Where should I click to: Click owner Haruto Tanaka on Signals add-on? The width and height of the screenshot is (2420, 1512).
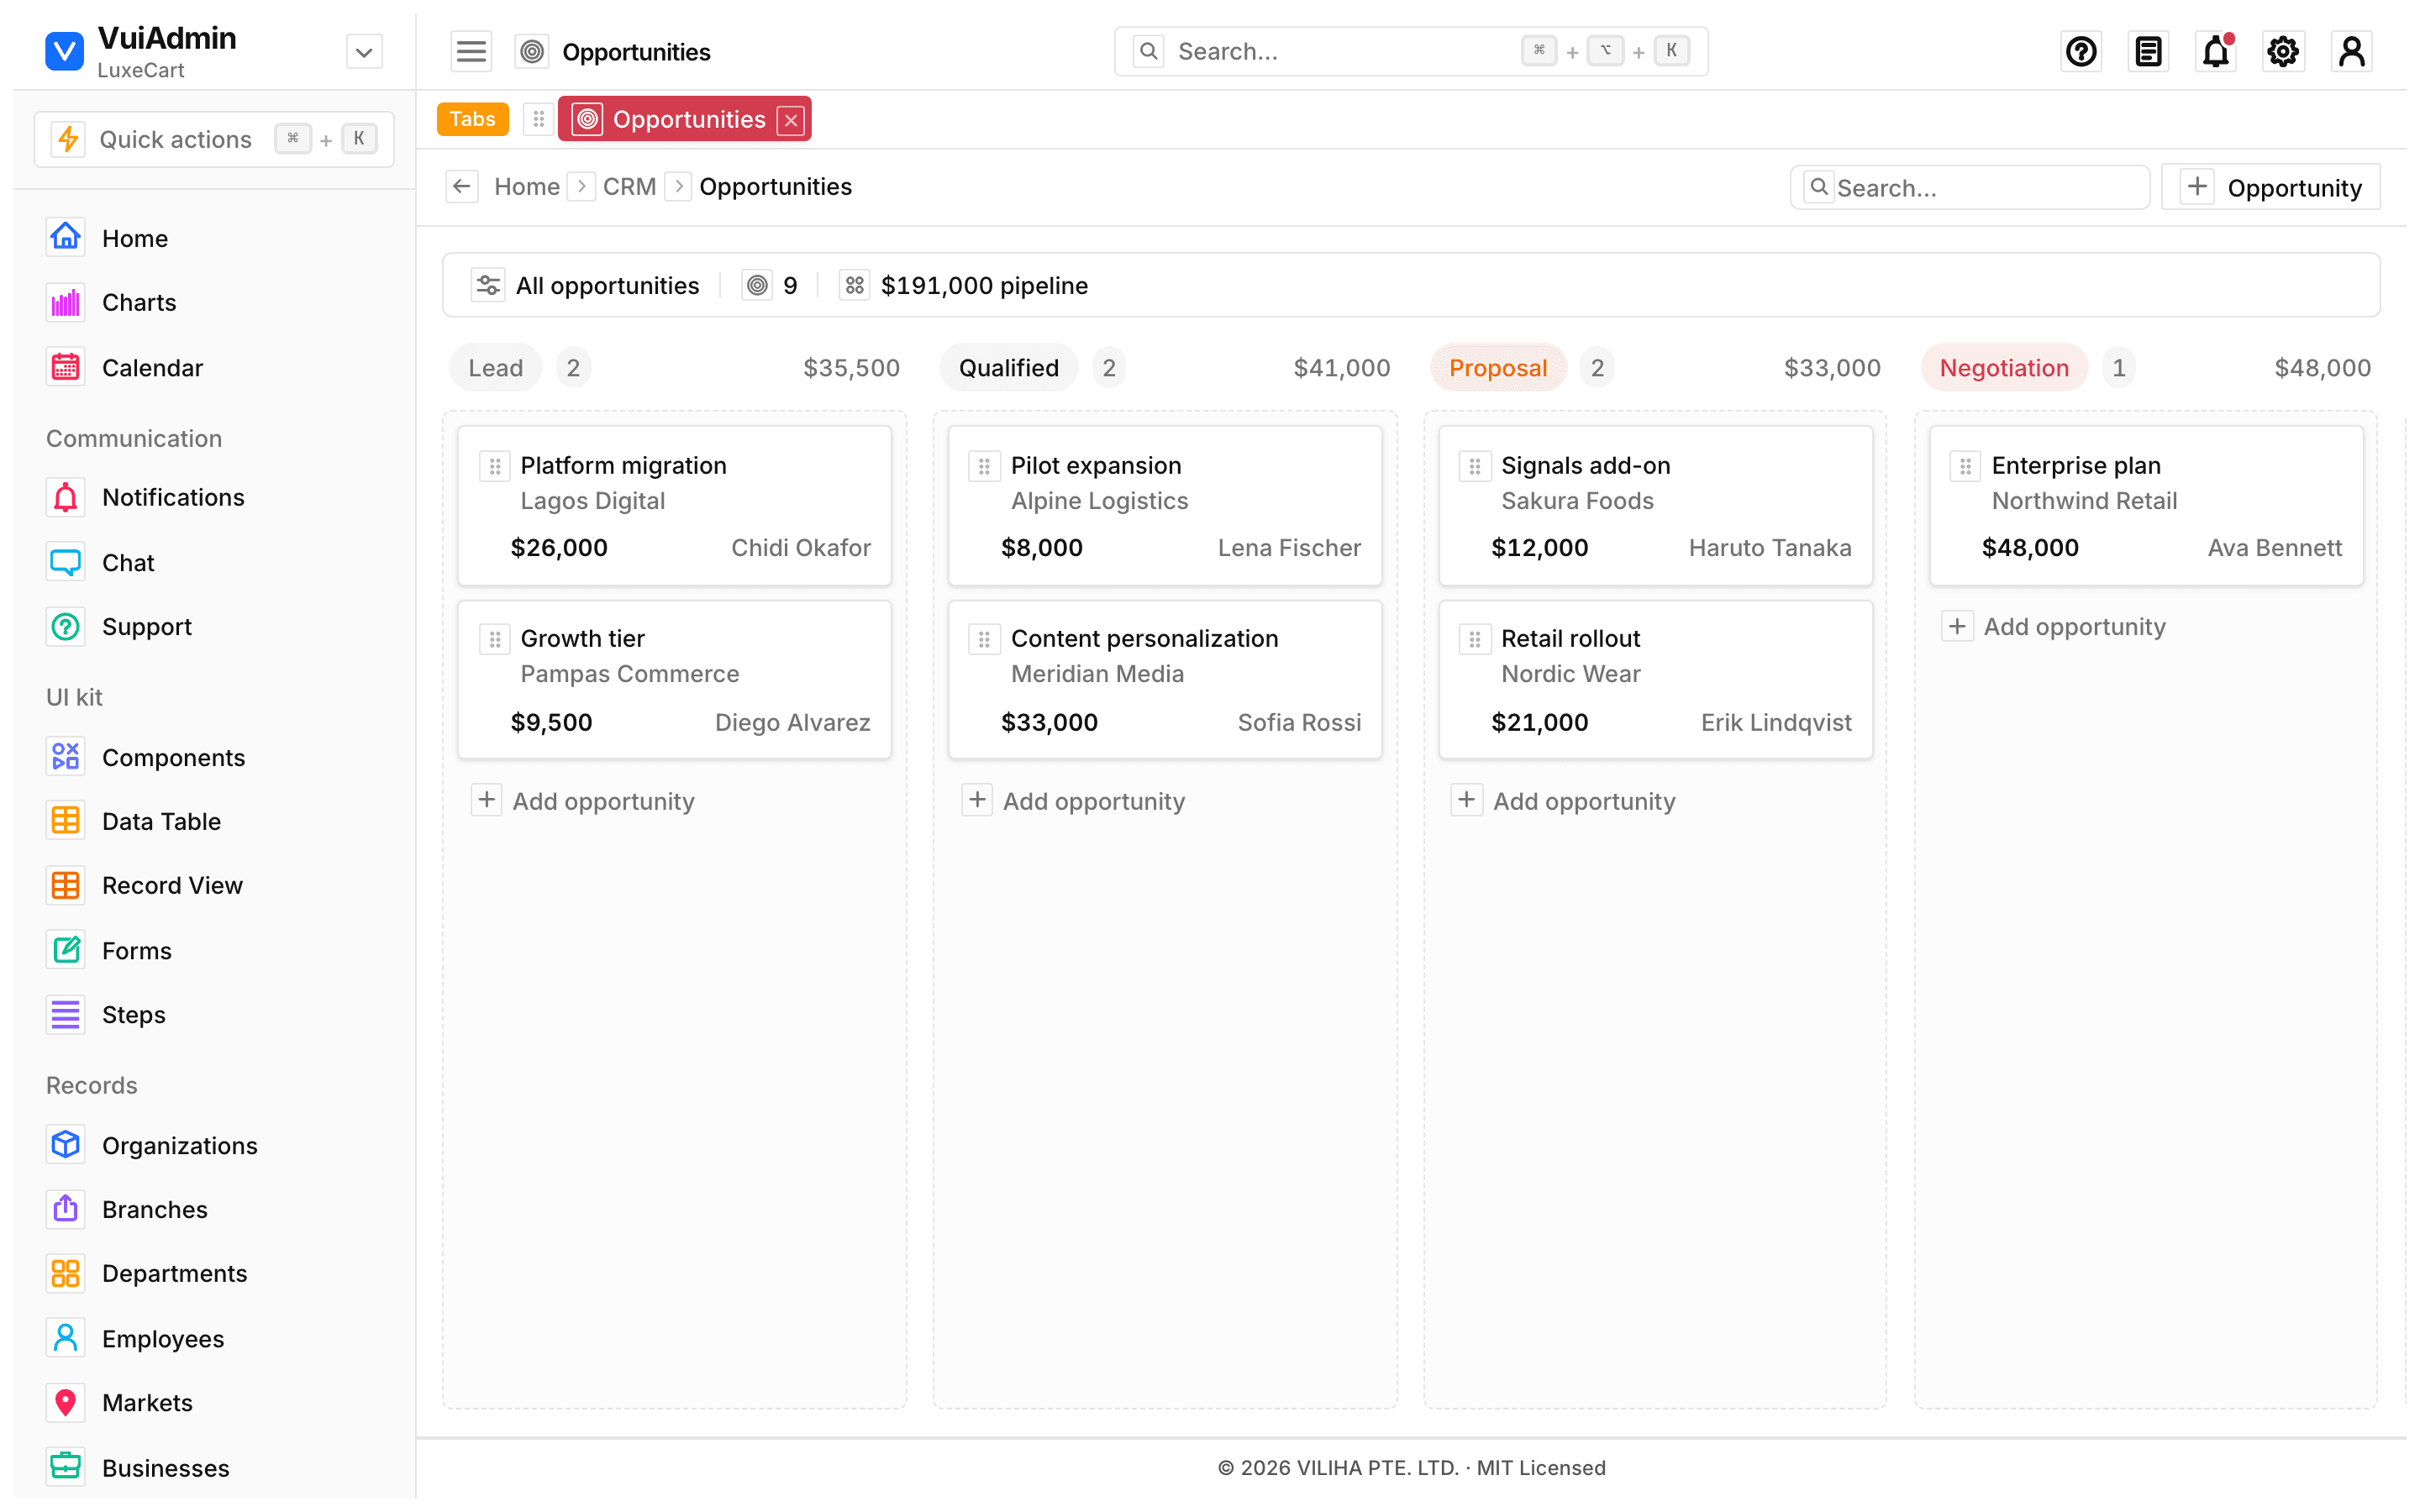coord(1769,547)
